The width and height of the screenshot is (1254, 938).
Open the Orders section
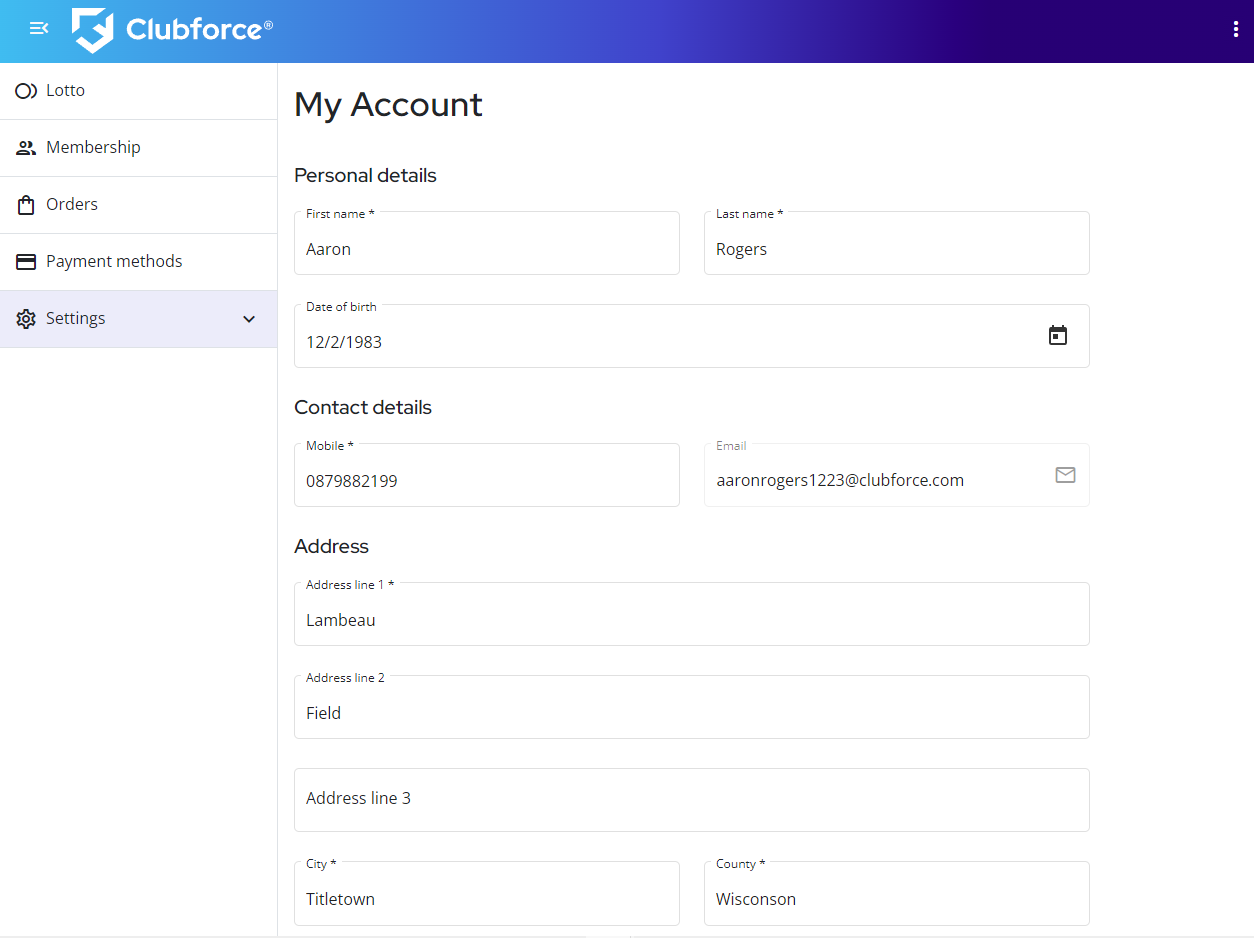[x=72, y=205]
